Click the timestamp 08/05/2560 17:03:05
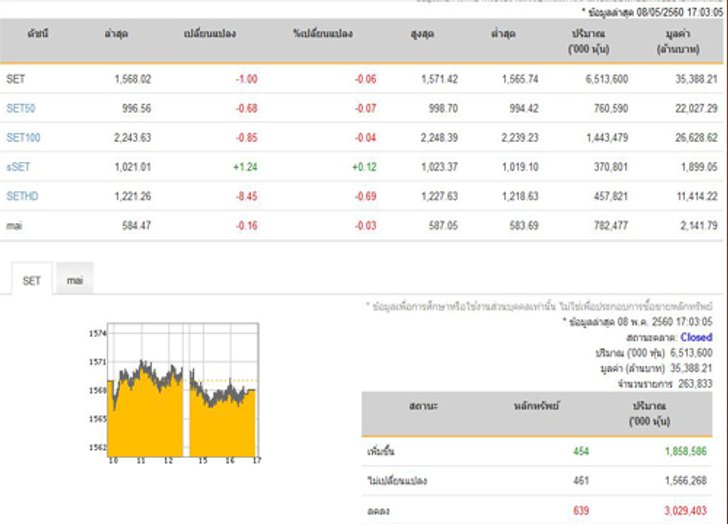Screen dimensions: 728x524 [680, 13]
